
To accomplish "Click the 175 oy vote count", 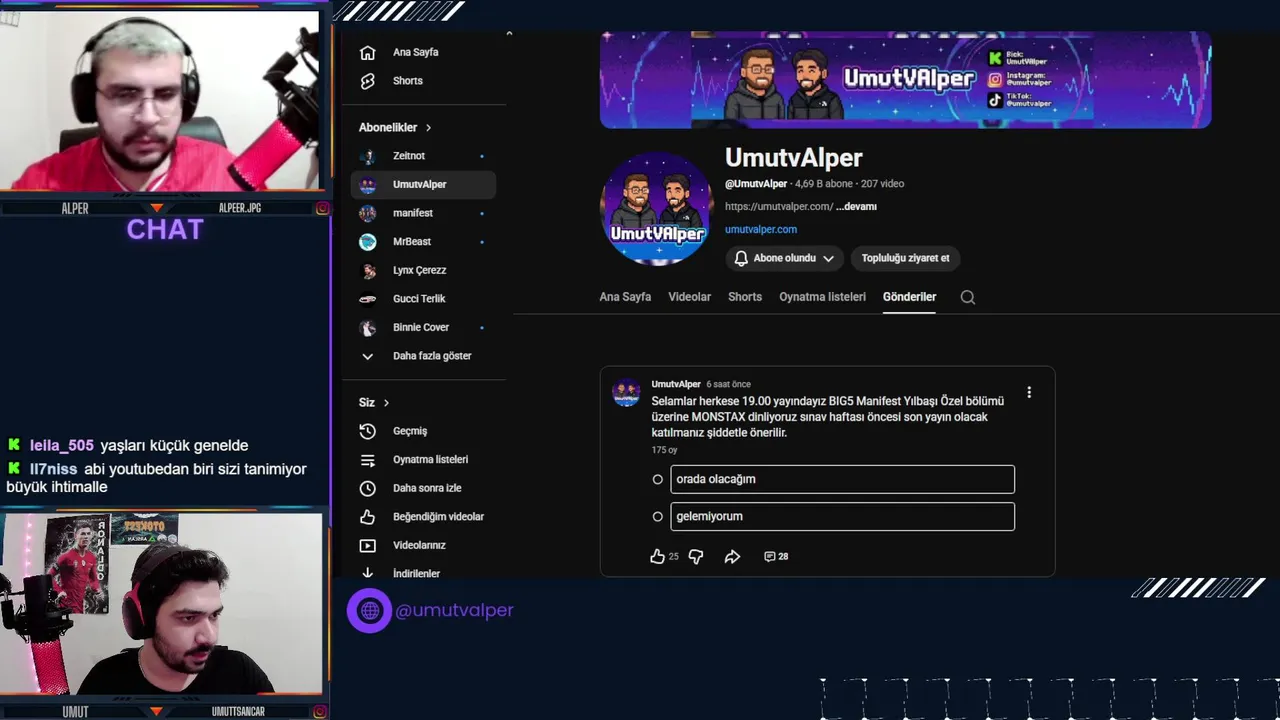I will point(665,451).
